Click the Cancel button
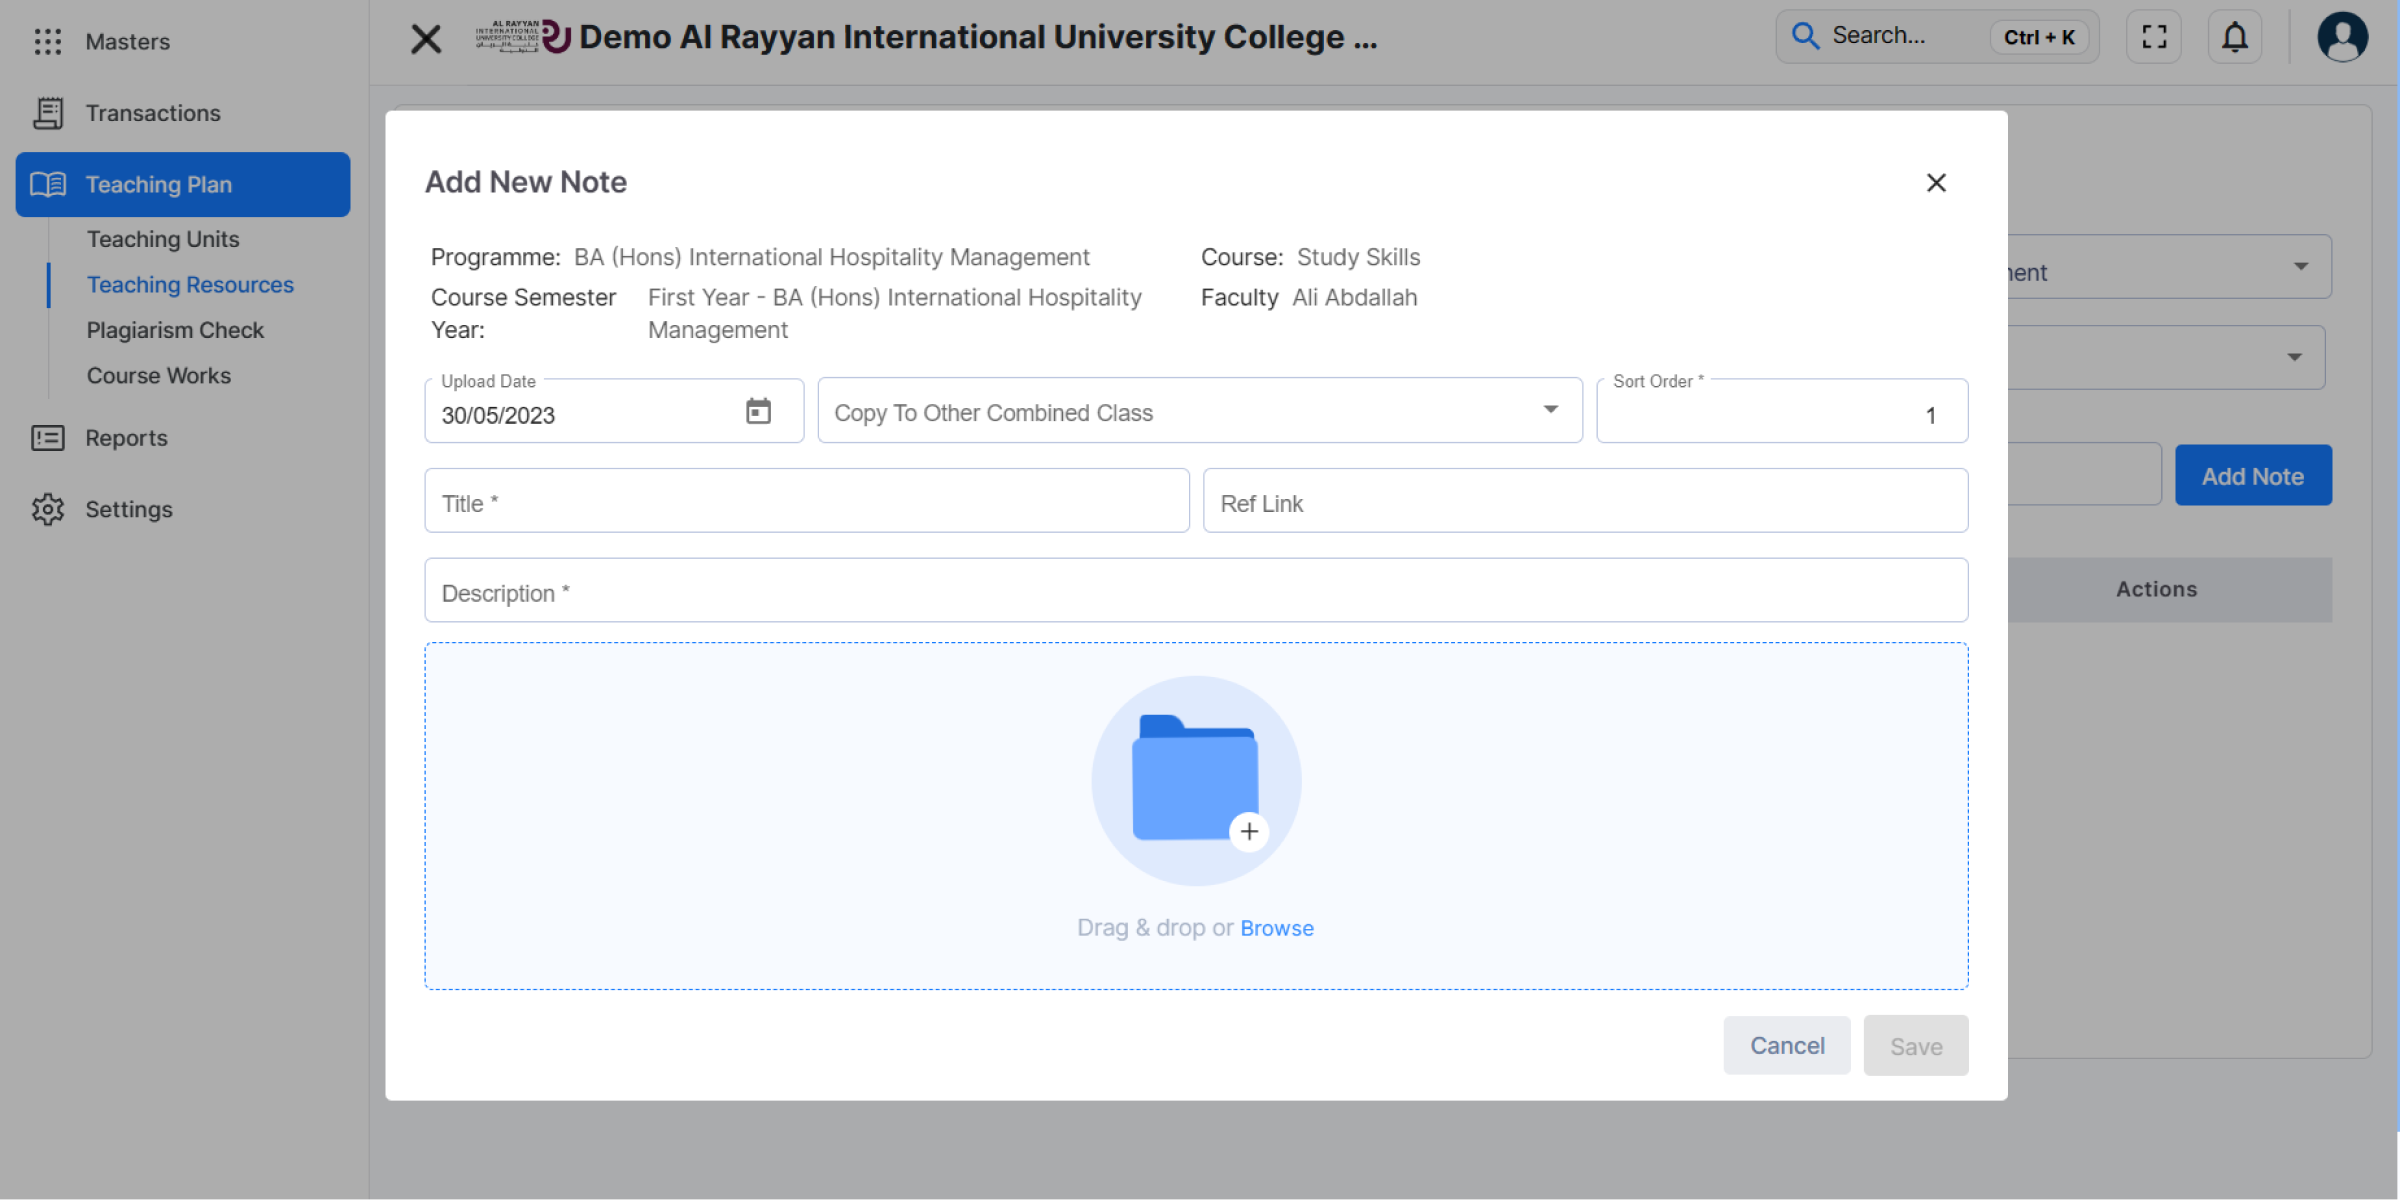Viewport: 2400px width, 1200px height. point(1786,1046)
